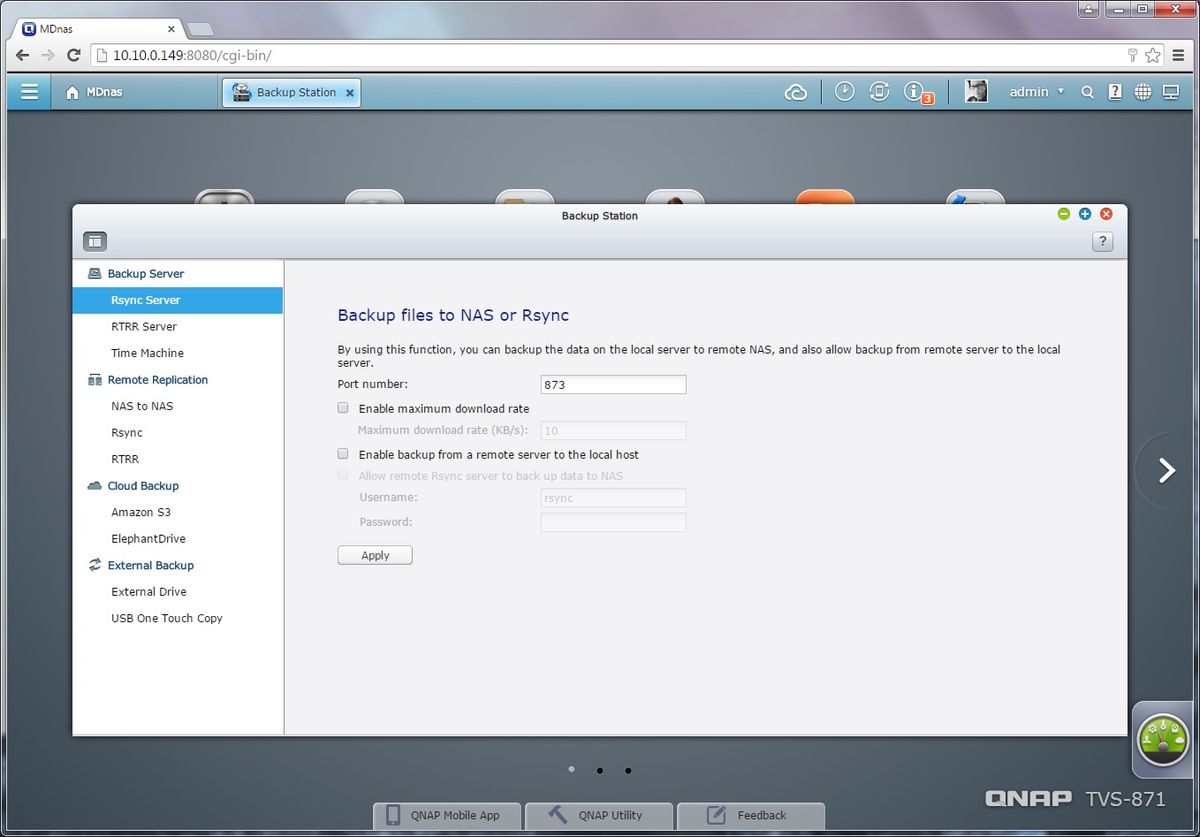
Task: Collapse the Remote Replication section
Action: pyautogui.click(x=158, y=379)
